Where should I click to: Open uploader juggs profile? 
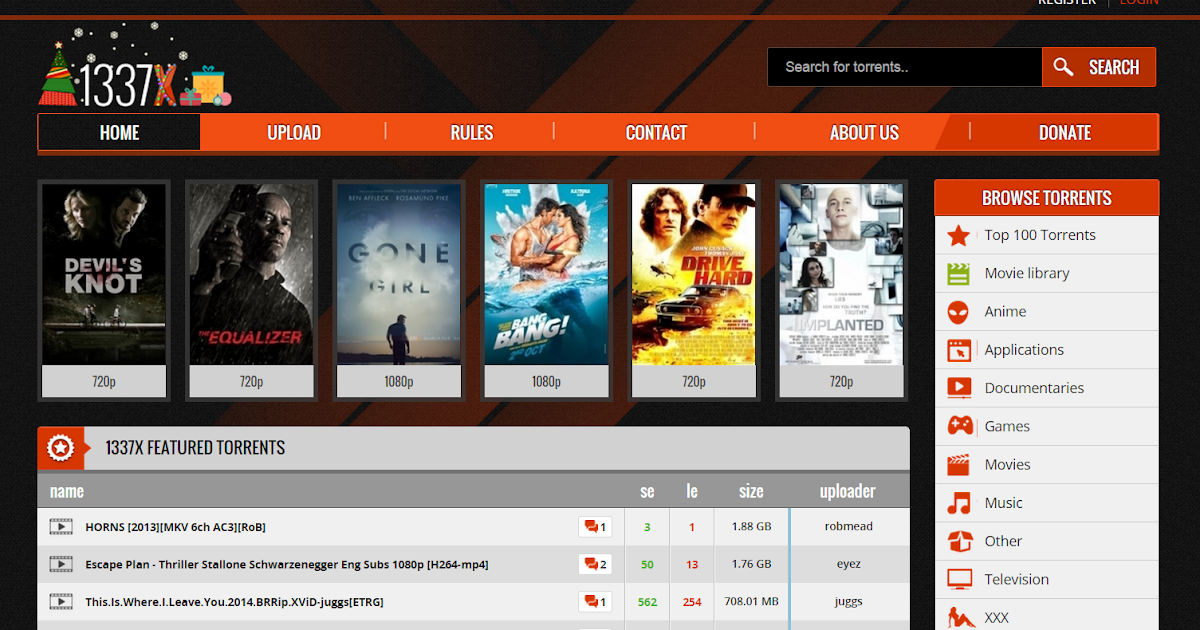point(849,602)
